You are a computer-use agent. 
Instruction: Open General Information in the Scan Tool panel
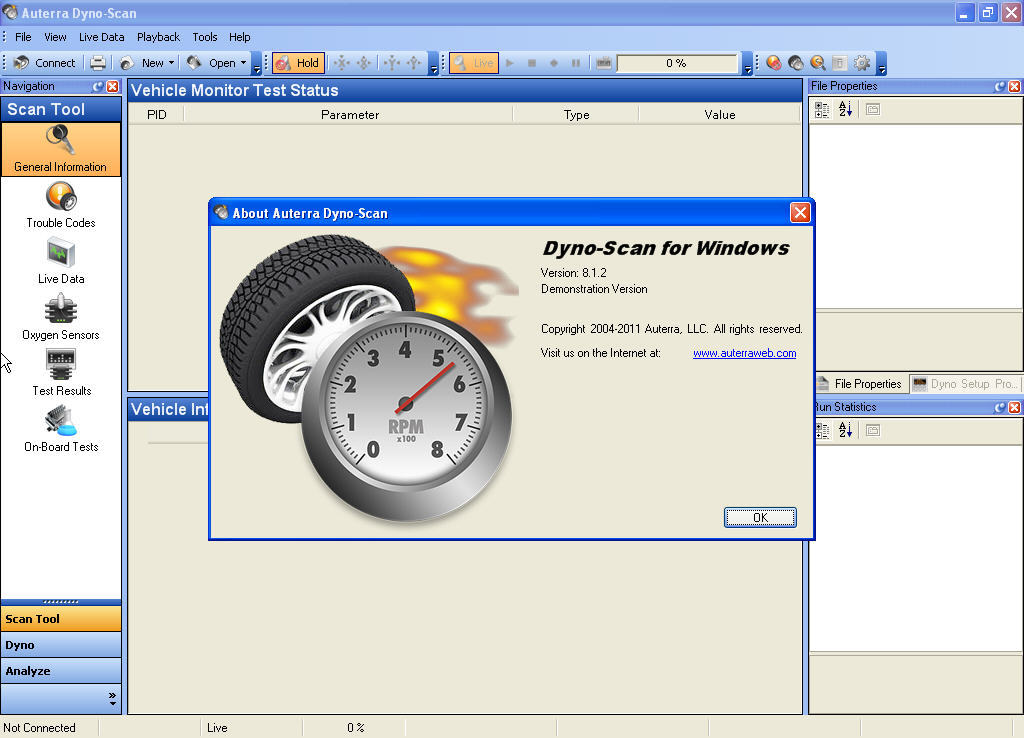click(x=60, y=150)
